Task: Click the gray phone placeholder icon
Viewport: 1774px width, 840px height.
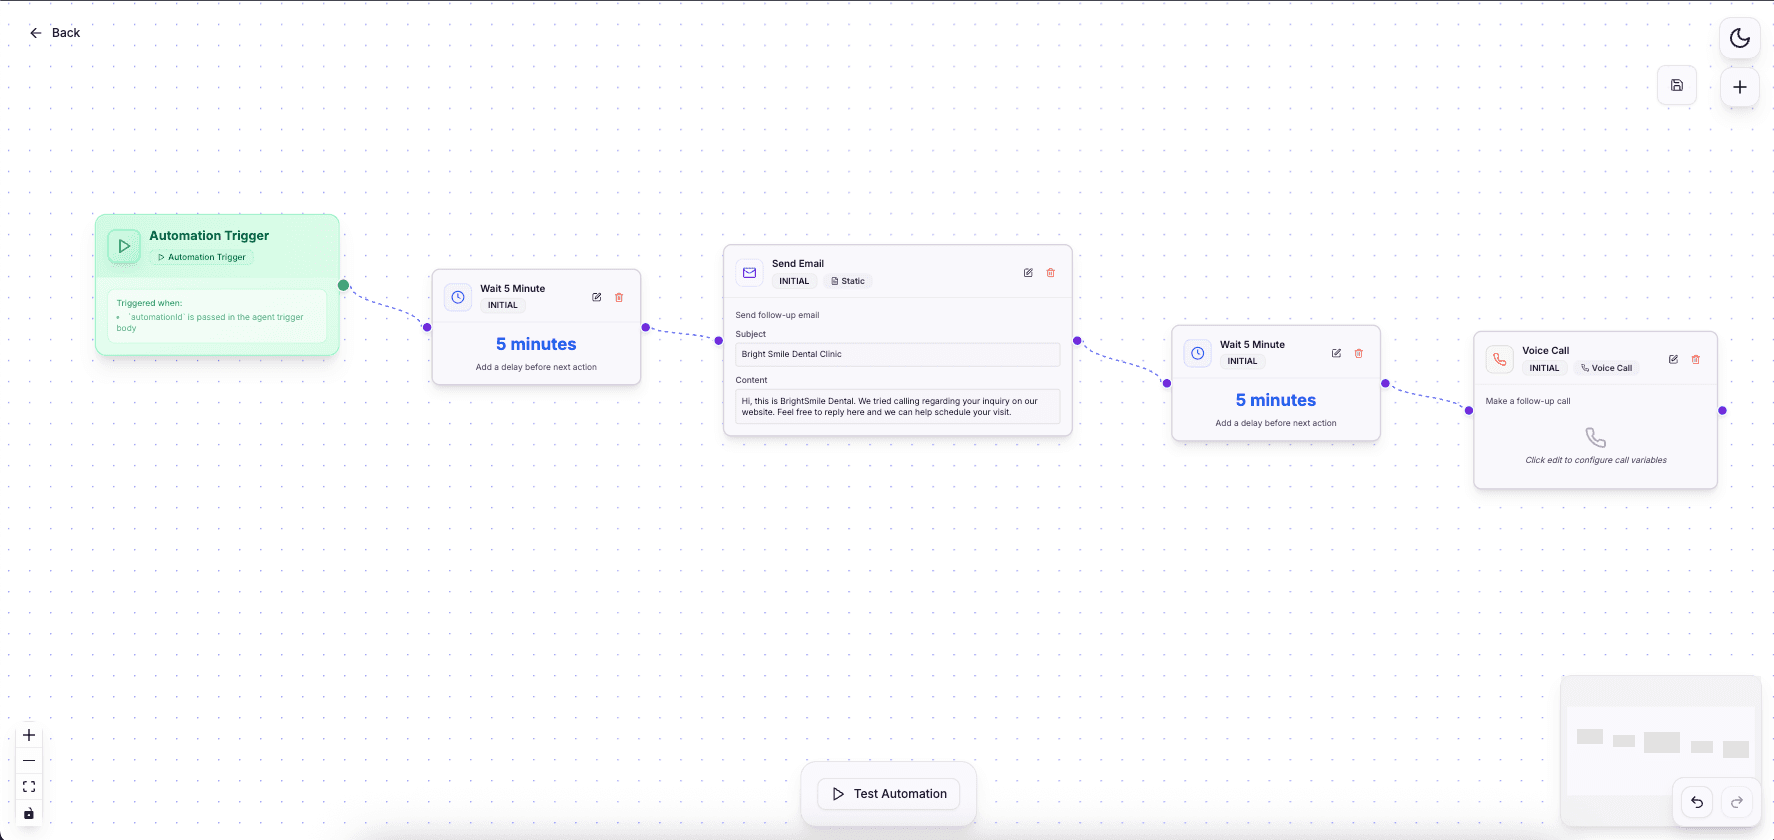Action: click(1596, 438)
